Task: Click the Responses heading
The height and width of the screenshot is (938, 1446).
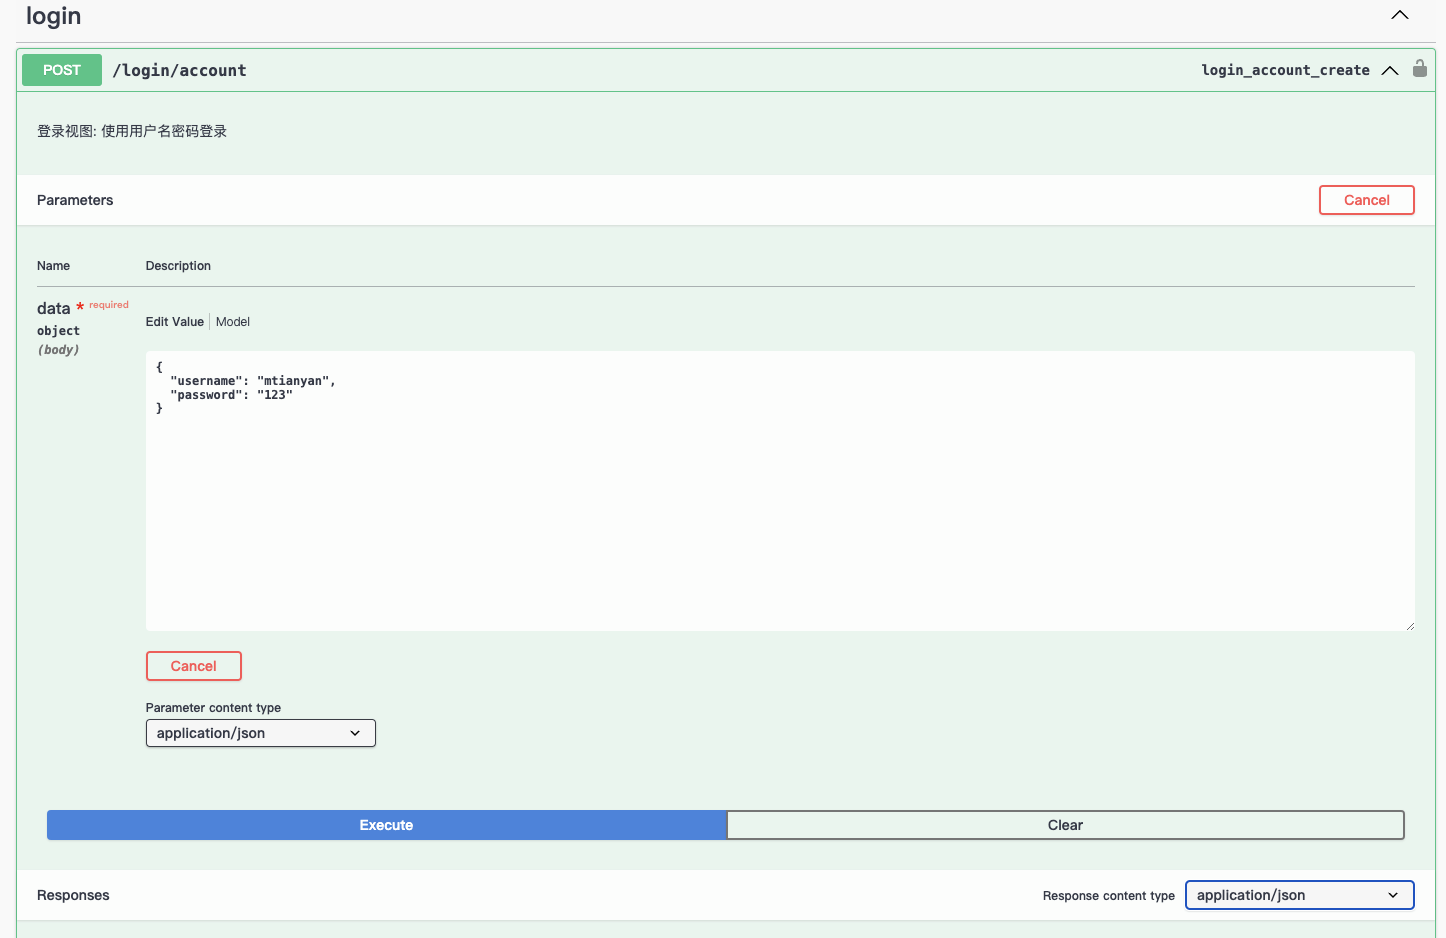Action: tap(73, 895)
